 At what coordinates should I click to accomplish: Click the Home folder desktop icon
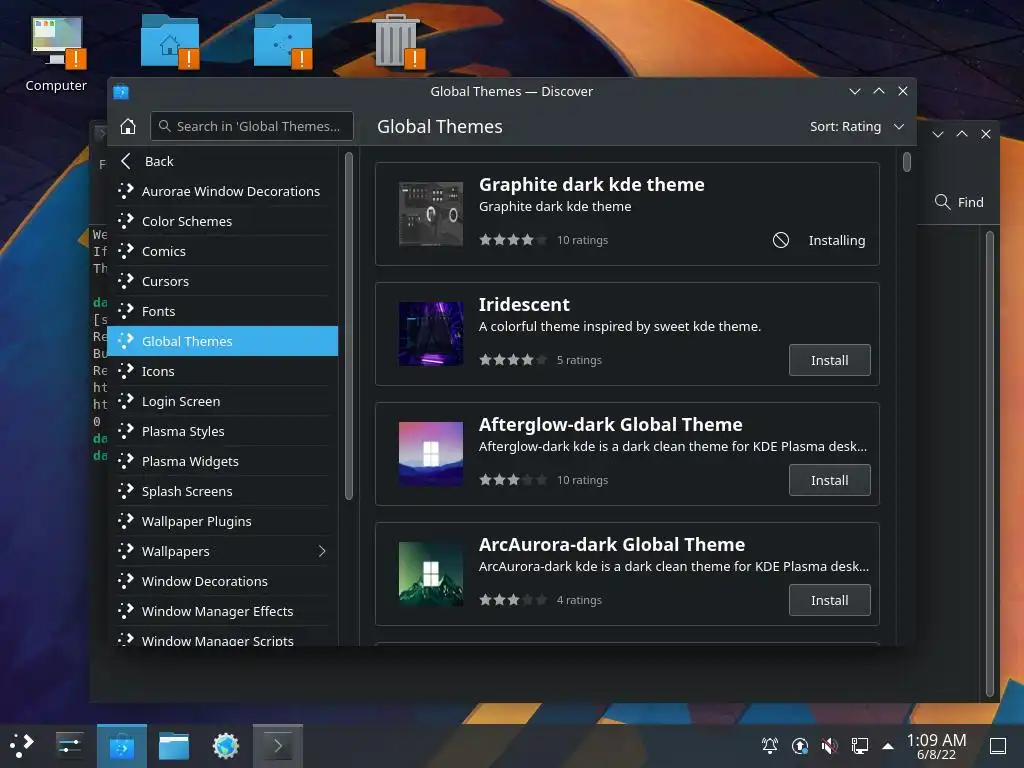(170, 40)
